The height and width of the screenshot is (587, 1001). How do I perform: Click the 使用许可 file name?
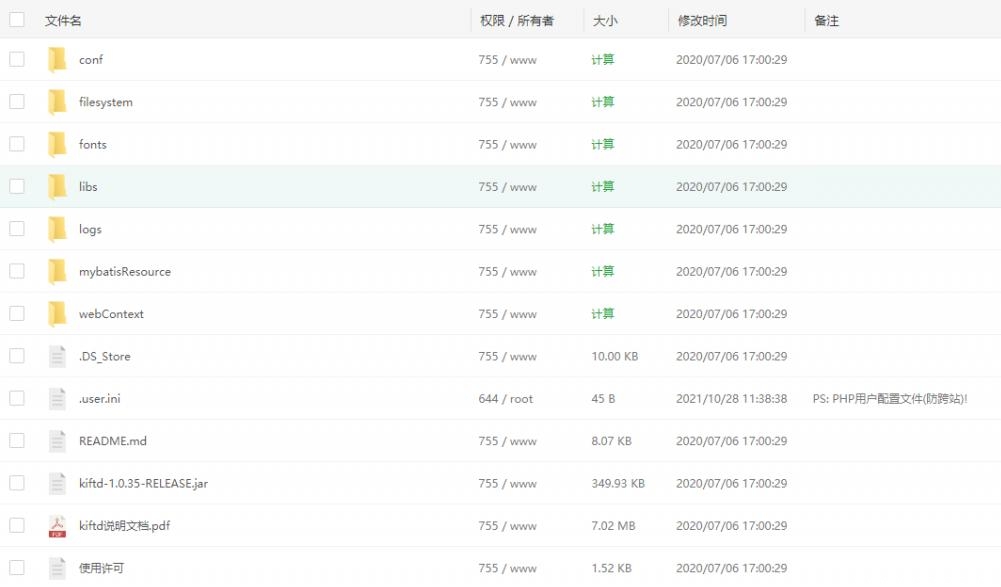pyautogui.click(x=102, y=568)
